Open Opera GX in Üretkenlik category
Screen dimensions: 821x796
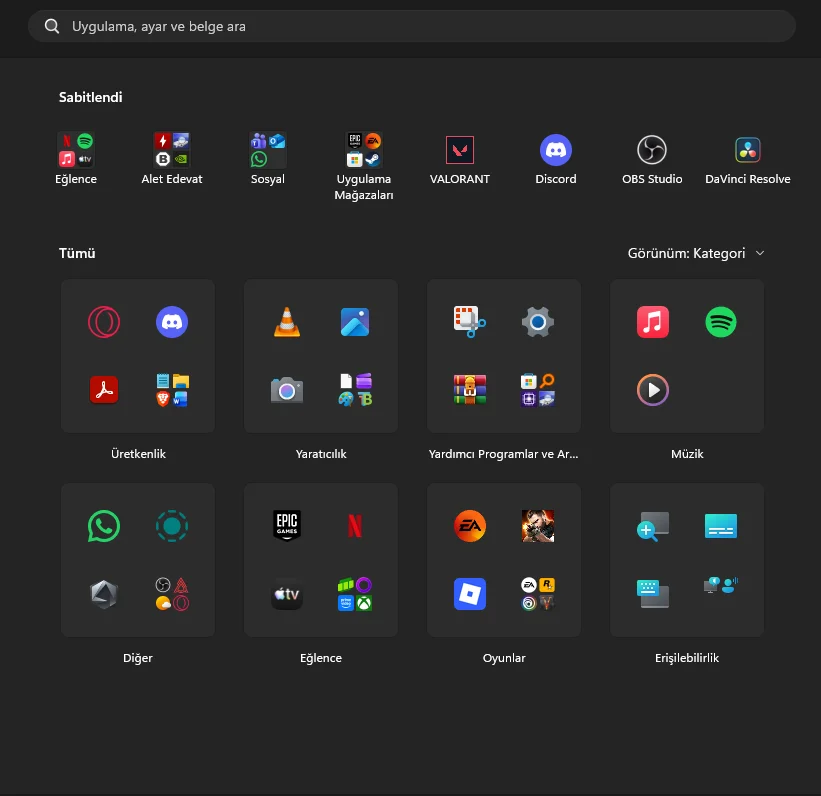pyautogui.click(x=104, y=322)
